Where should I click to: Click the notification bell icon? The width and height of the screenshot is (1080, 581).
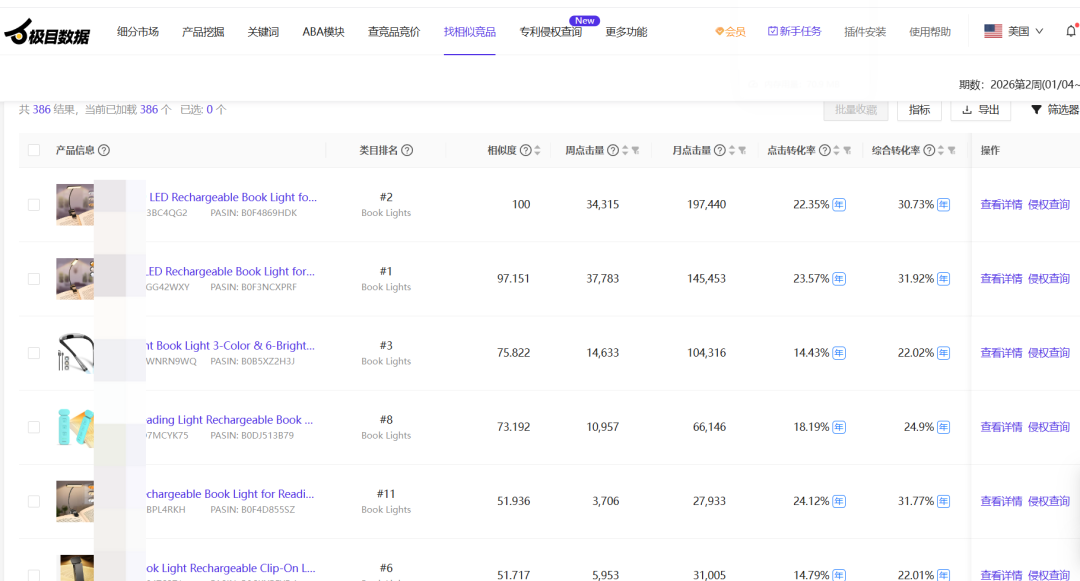(1069, 30)
